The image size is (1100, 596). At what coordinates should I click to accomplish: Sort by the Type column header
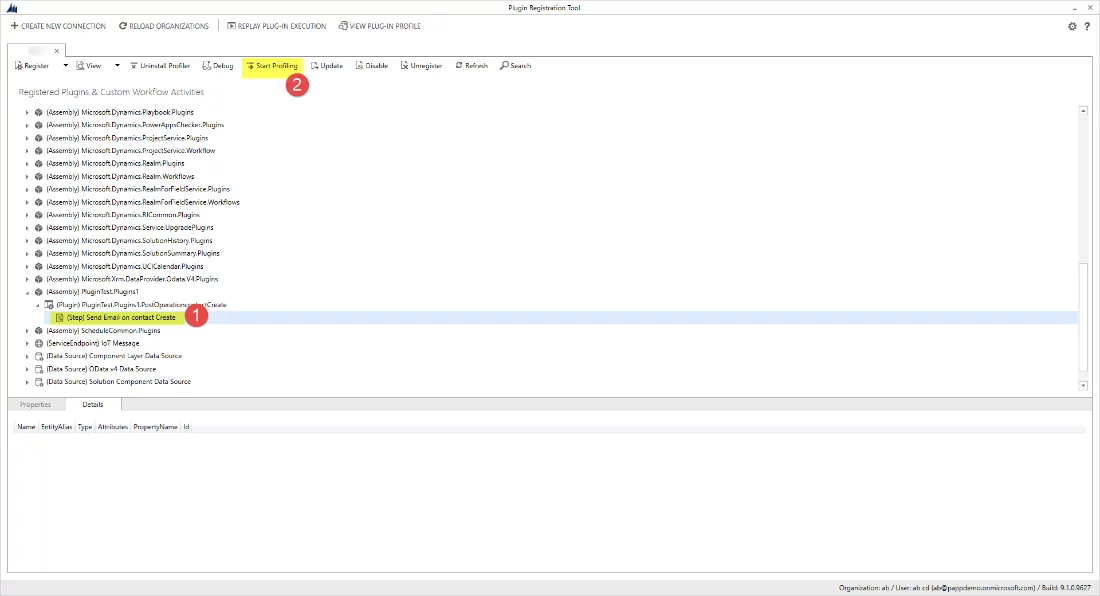click(x=85, y=427)
